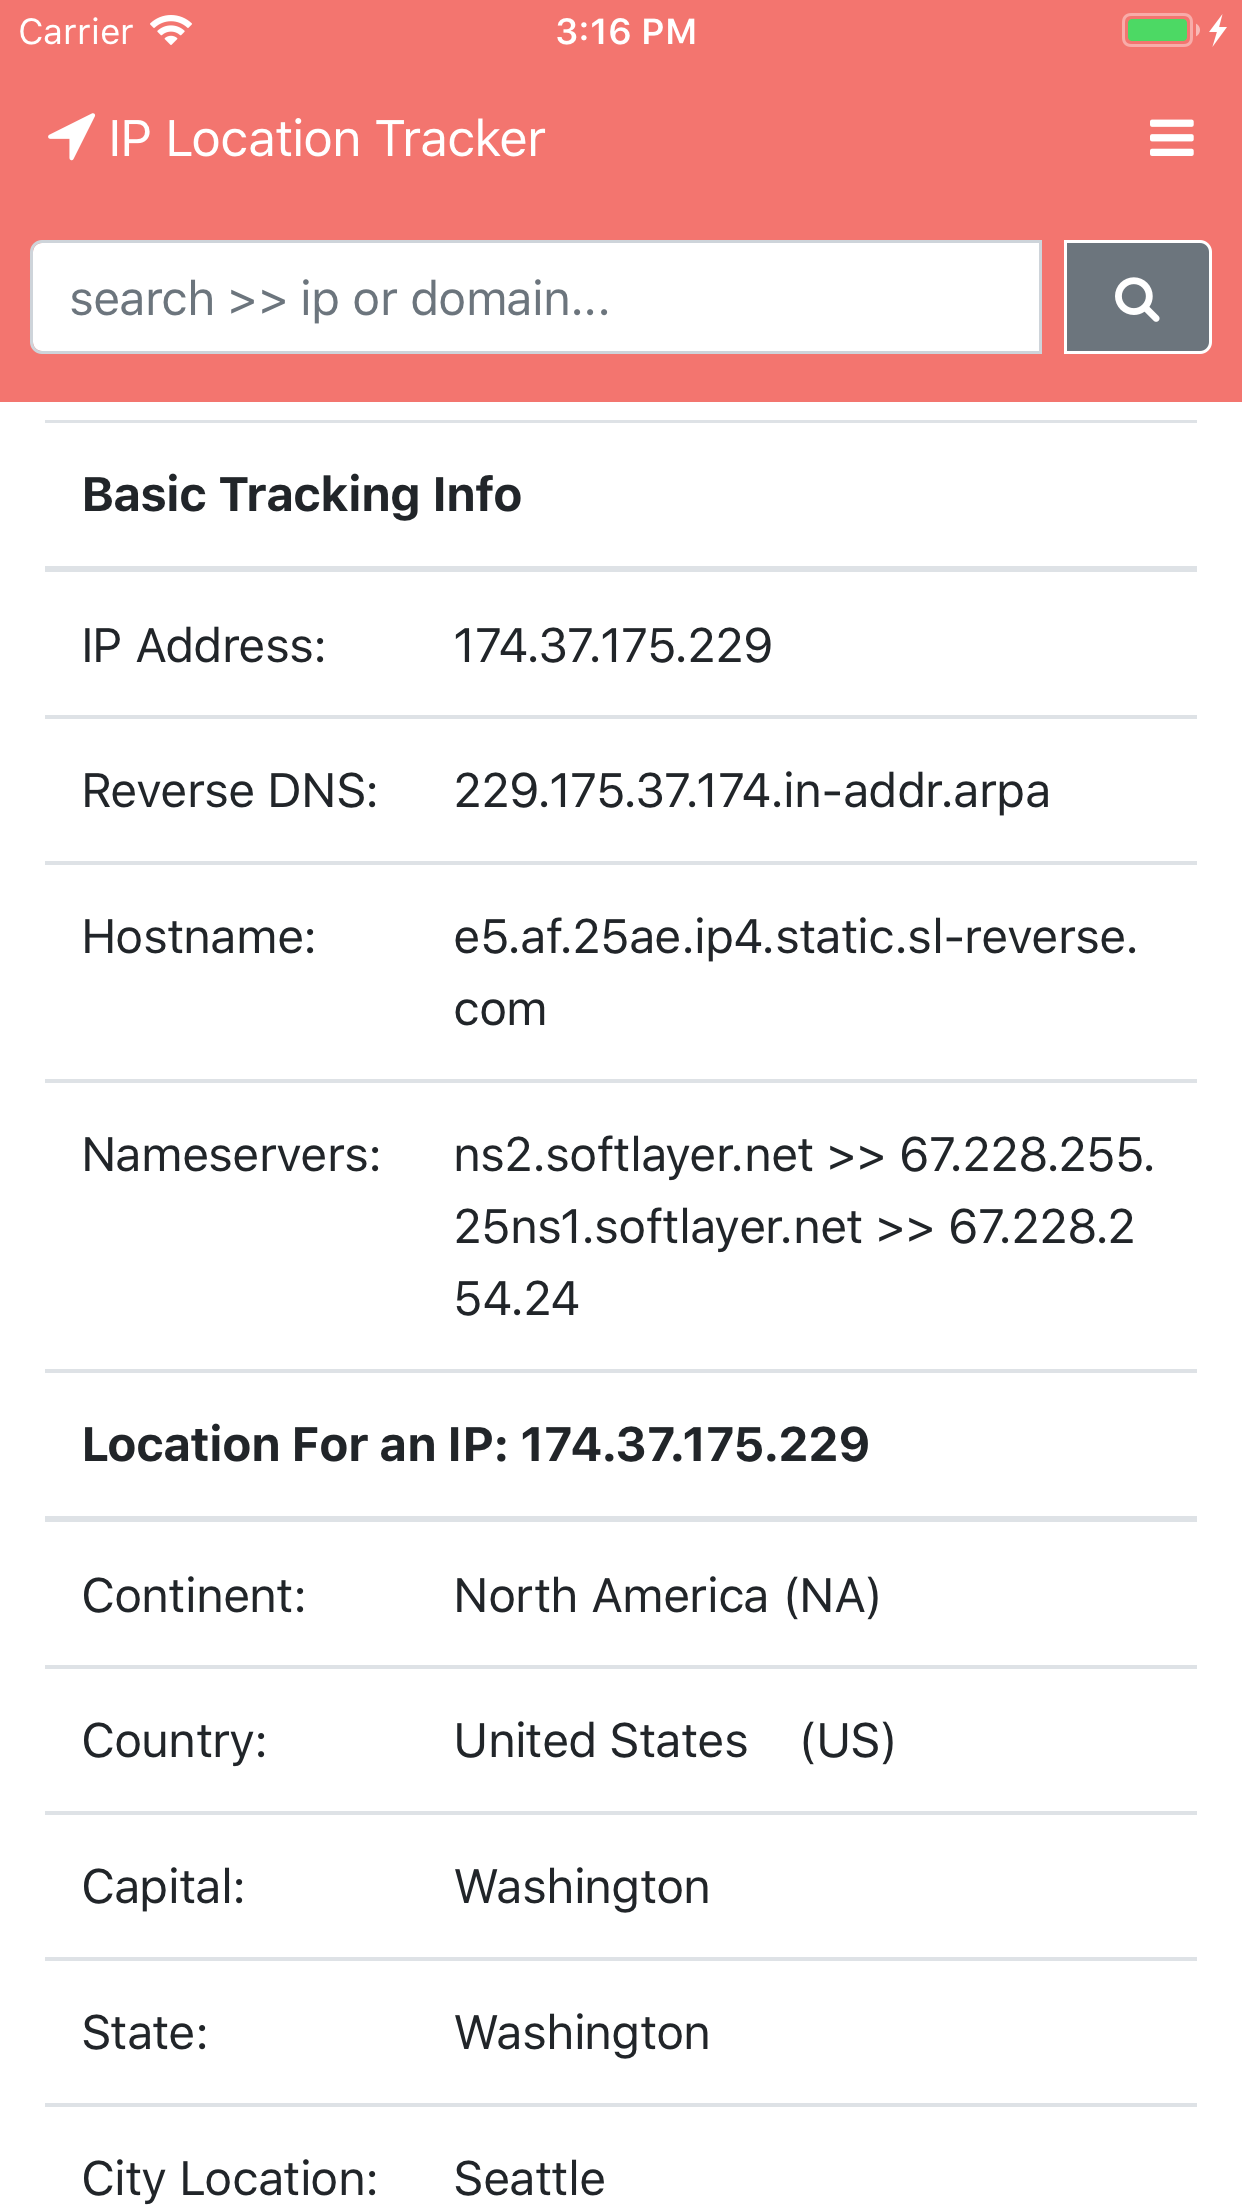Click the City Location row showing Seattle
The height and width of the screenshot is (2208, 1242).
[x=528, y=2177]
